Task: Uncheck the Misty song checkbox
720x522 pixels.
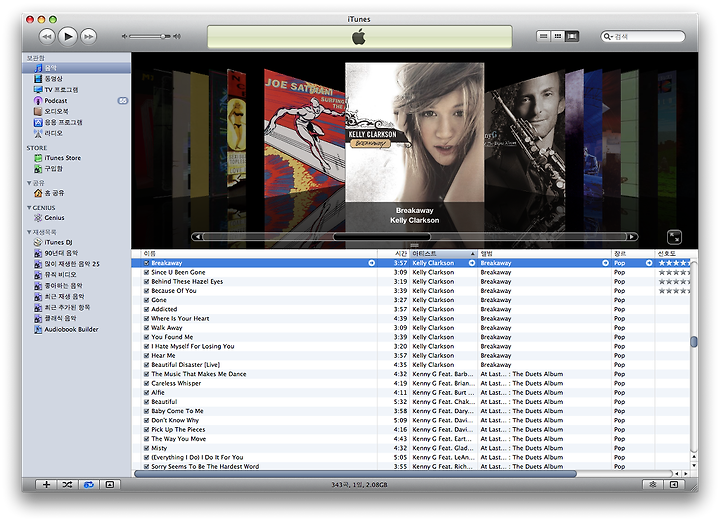Action: click(x=146, y=448)
